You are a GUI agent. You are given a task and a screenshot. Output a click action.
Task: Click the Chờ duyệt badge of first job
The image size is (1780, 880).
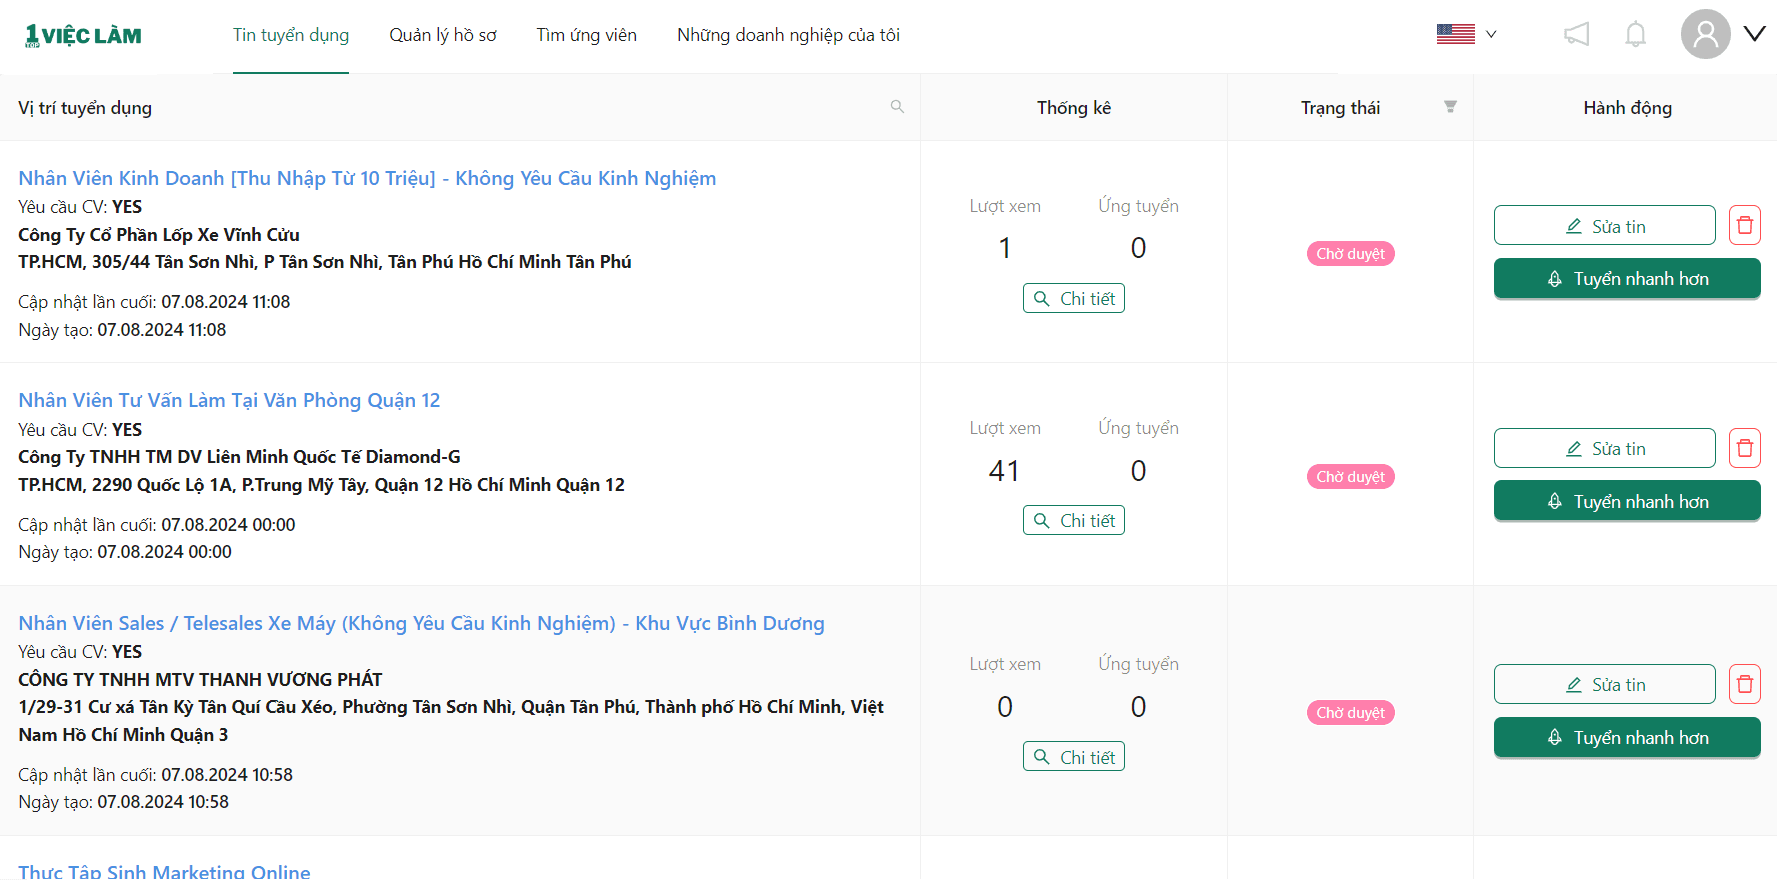pos(1350,254)
